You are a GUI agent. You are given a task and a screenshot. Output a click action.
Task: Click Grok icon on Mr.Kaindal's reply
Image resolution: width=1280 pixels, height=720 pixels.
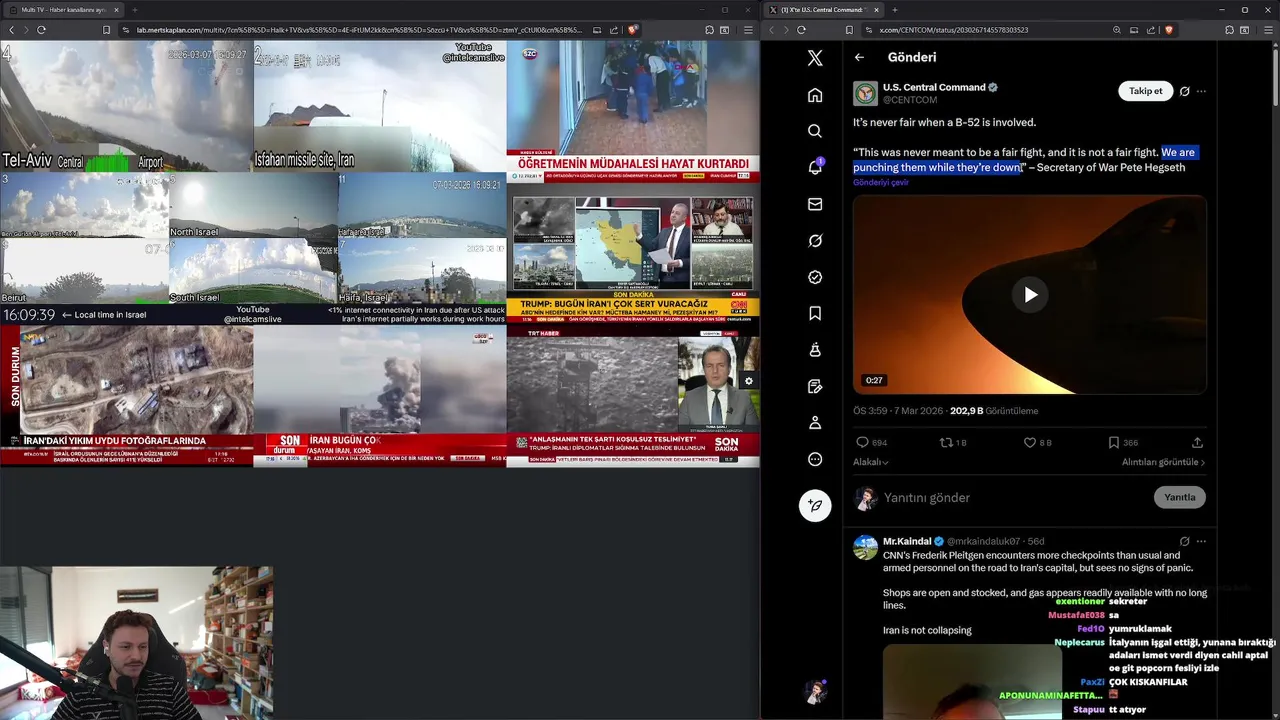pos(1184,541)
